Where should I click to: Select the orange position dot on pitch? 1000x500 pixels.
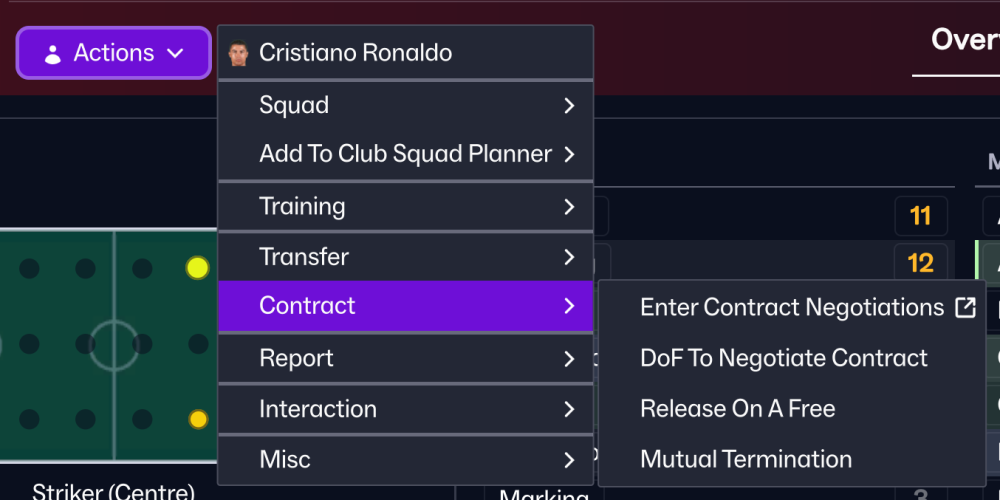198,419
